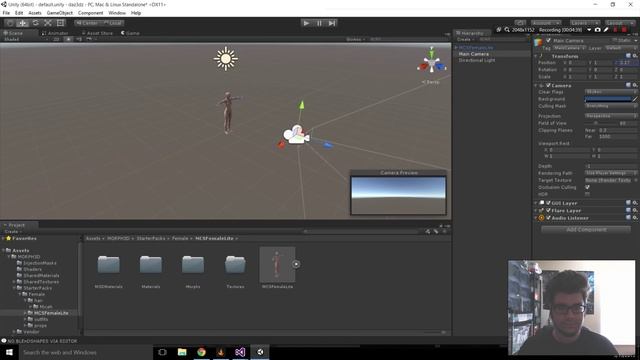Open Hierarchy Create dropdown

(x=465, y=39)
